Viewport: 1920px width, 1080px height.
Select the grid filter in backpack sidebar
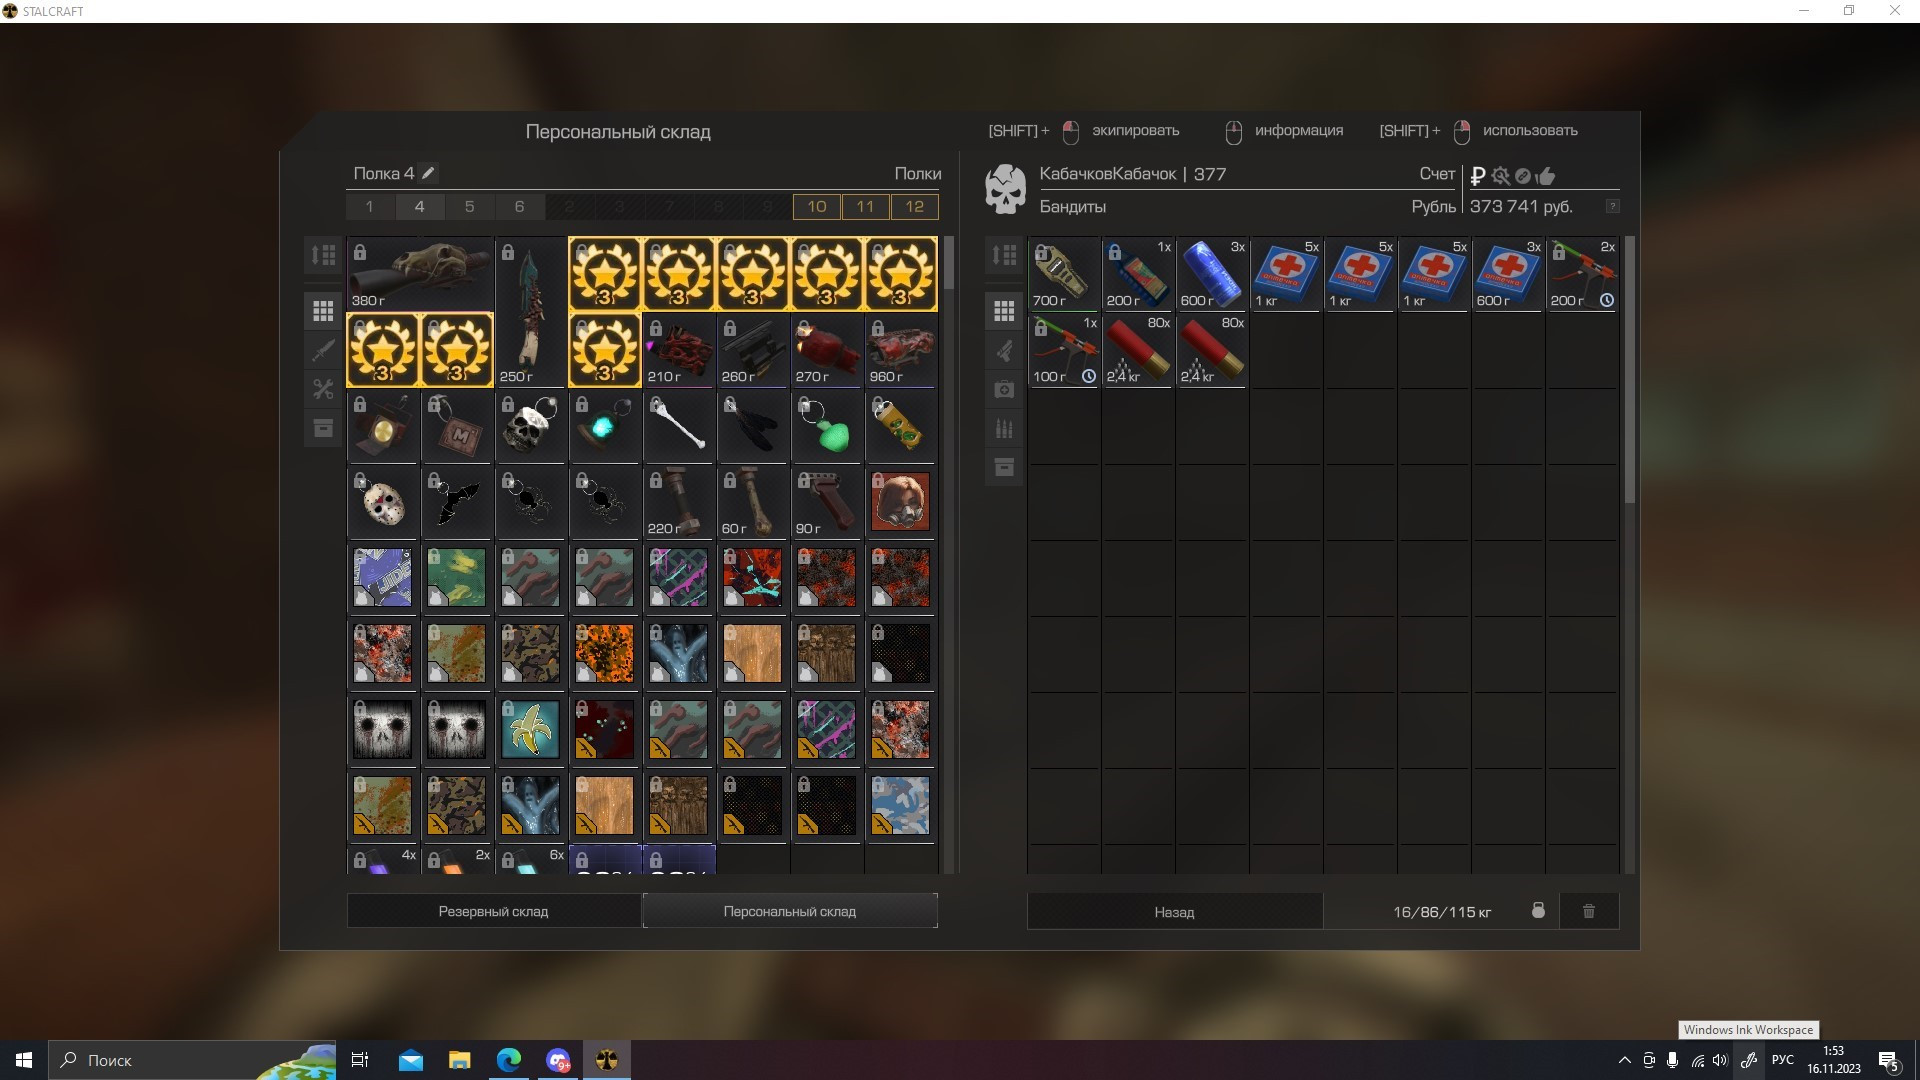1004,311
